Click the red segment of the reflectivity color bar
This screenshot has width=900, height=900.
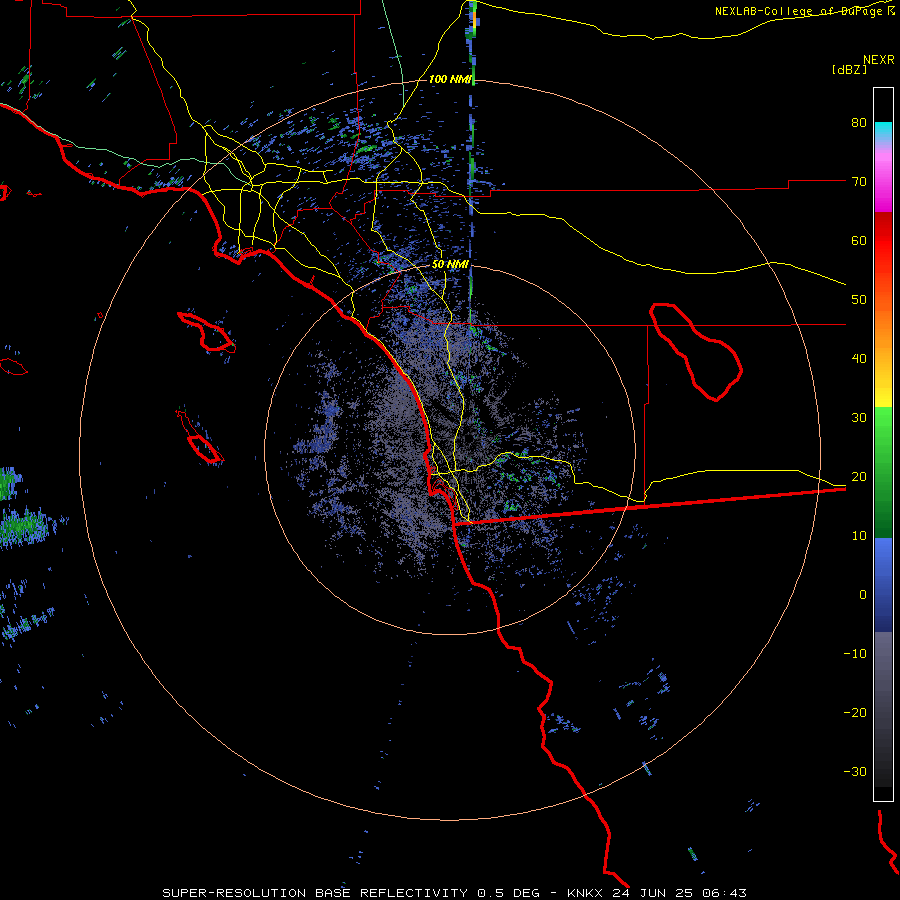pyautogui.click(x=883, y=244)
